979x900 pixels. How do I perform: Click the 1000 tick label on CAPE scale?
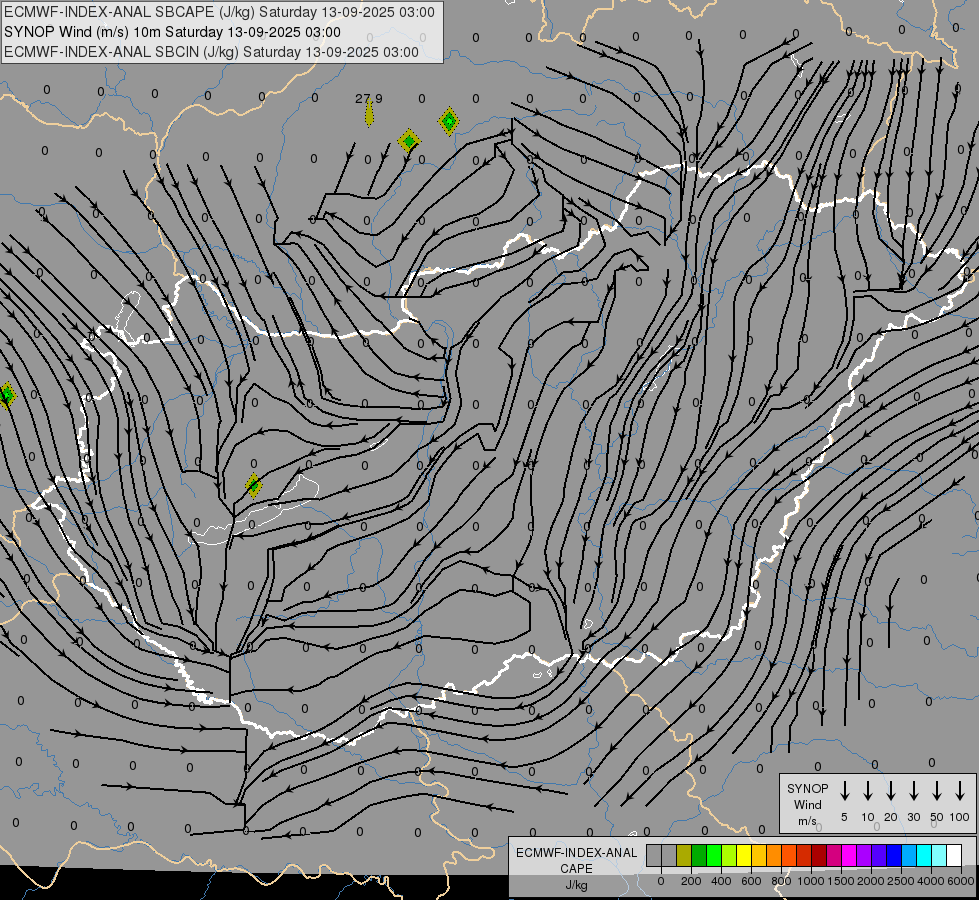pyautogui.click(x=810, y=881)
